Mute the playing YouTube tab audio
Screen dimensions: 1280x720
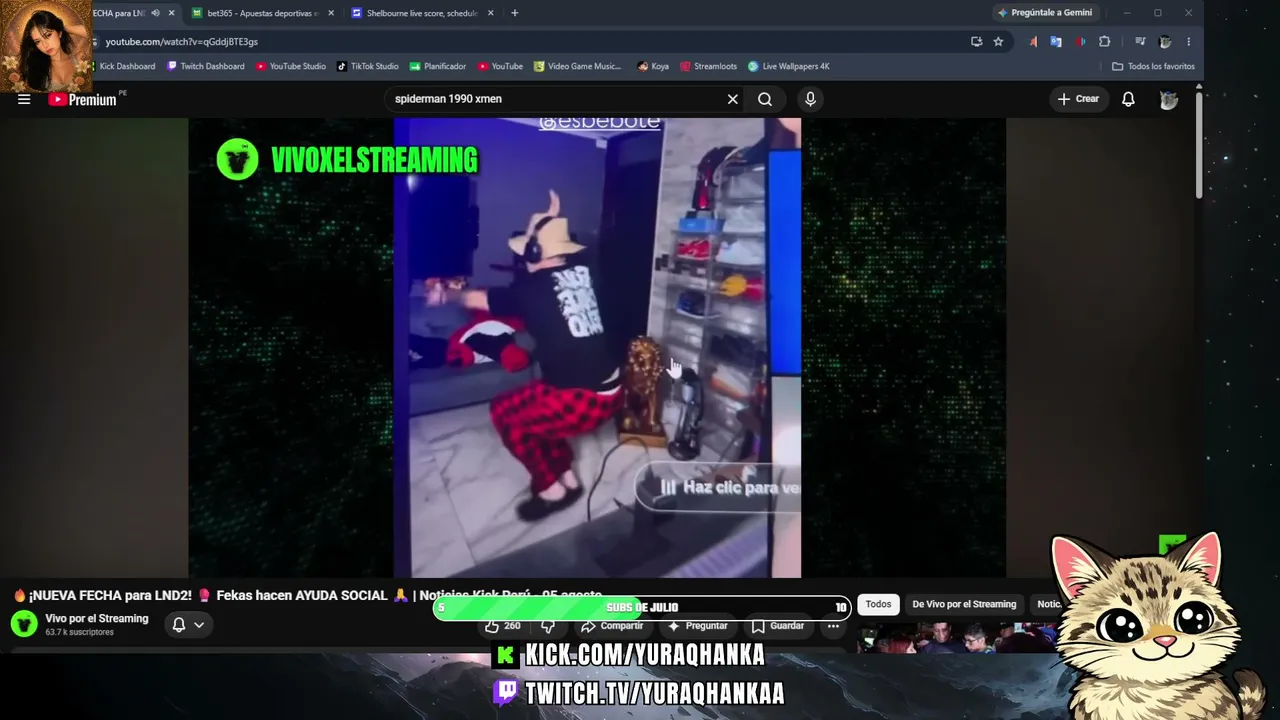point(155,13)
